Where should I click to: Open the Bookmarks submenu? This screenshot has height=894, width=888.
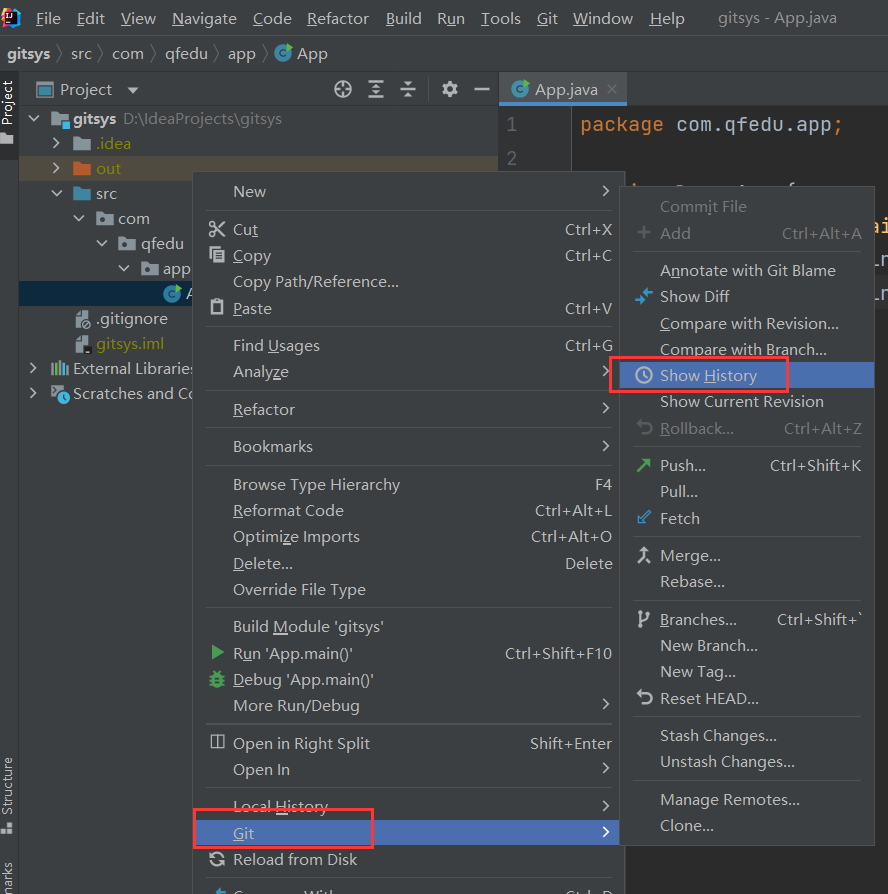[408, 446]
